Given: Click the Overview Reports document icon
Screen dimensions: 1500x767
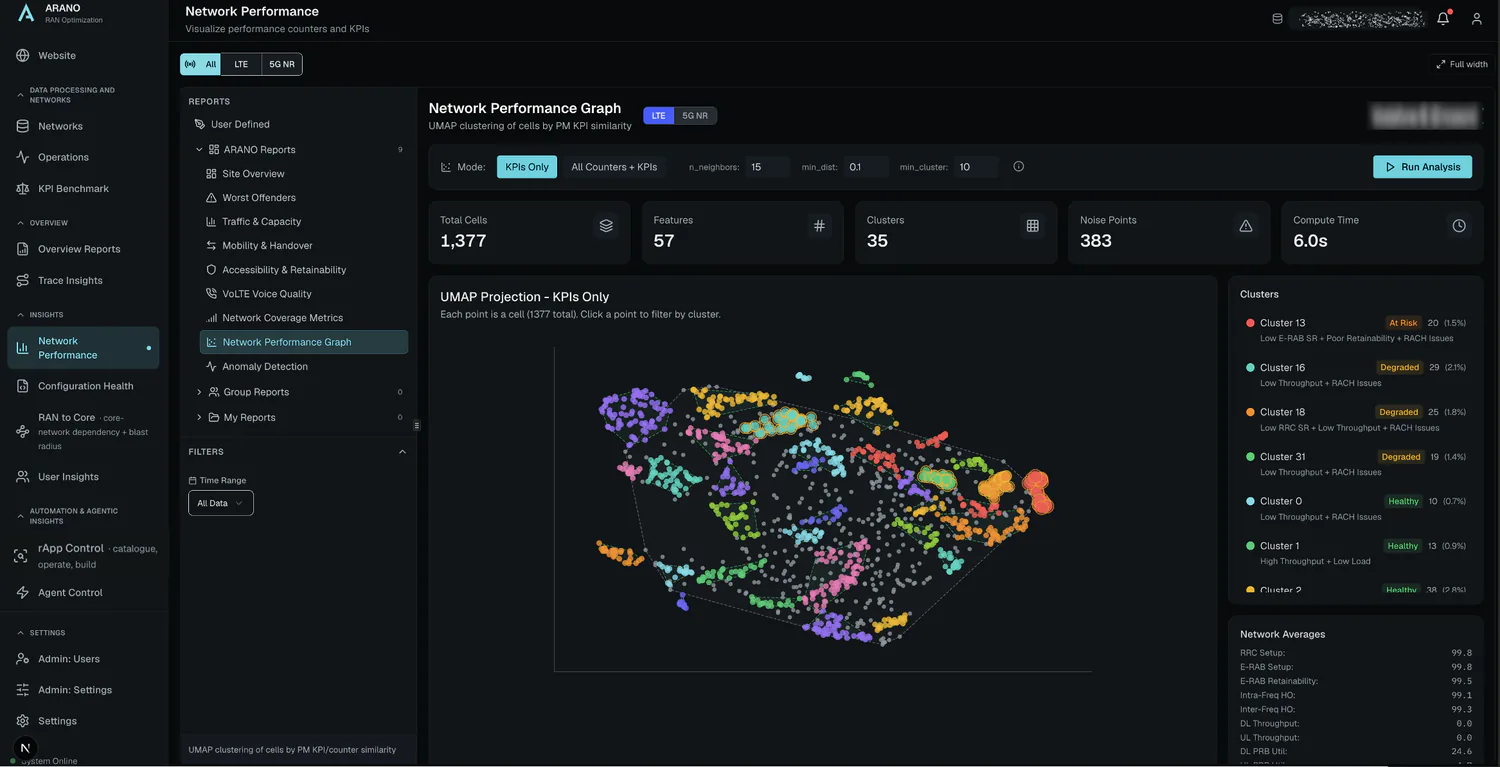Looking at the screenshot, I should [23, 249].
